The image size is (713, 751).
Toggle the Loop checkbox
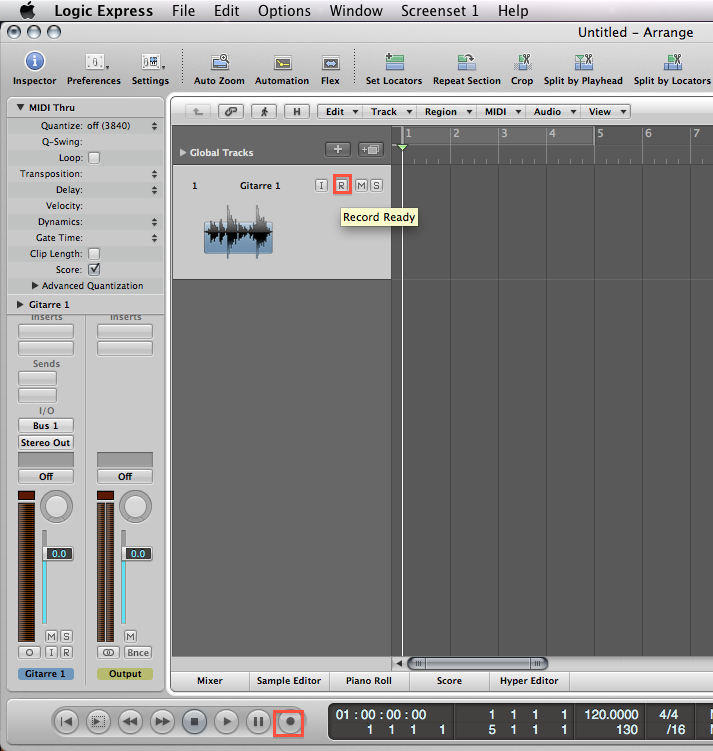94,158
